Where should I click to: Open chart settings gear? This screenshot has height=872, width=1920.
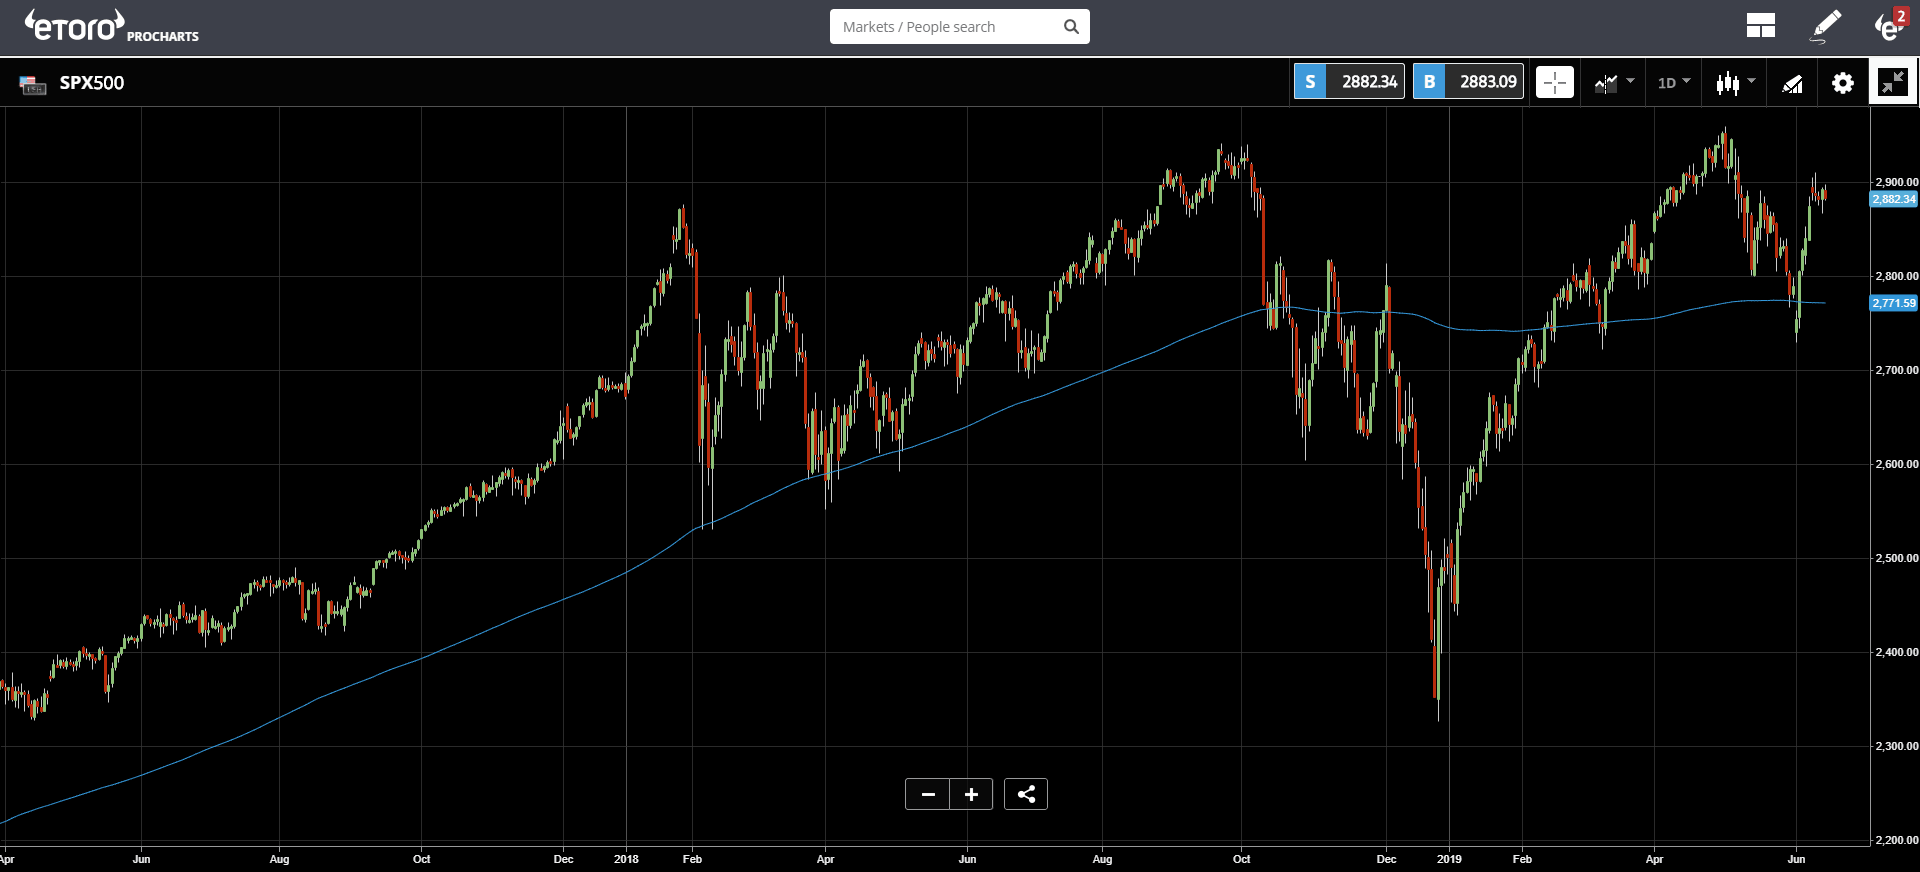tap(1842, 82)
